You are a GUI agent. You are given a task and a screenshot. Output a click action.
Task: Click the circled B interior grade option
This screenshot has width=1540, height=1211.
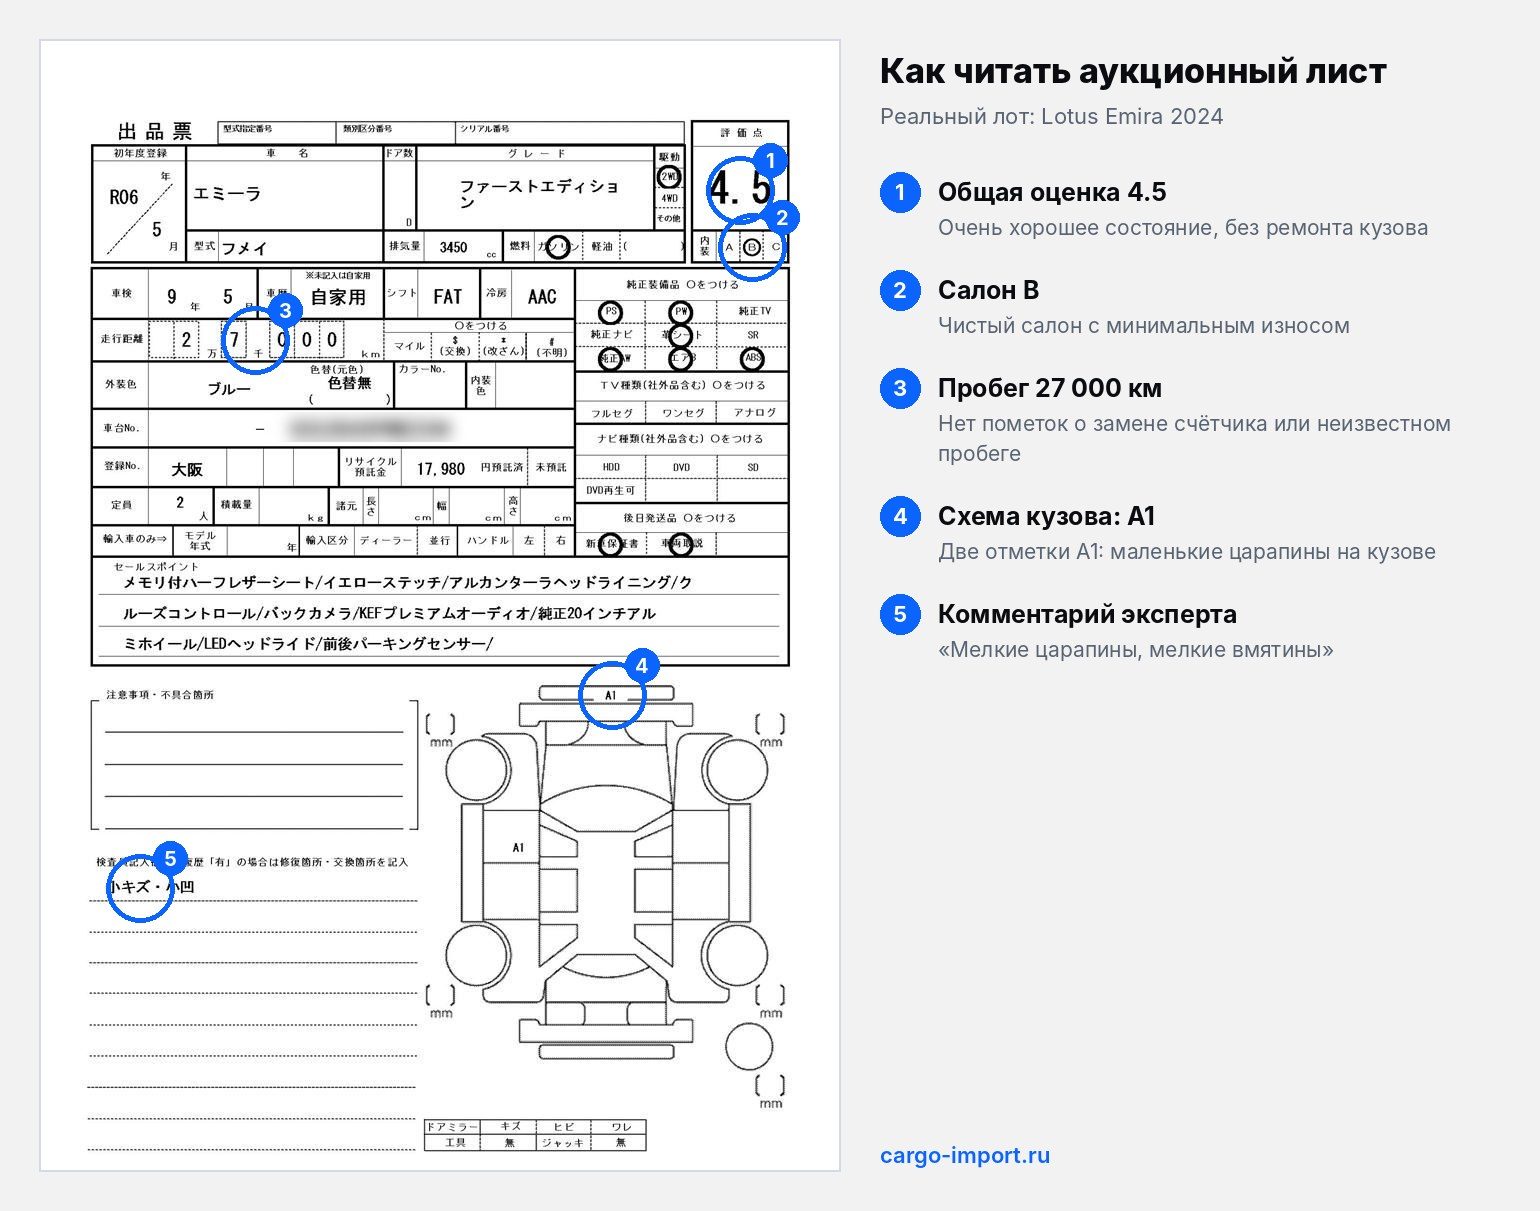pyautogui.click(x=752, y=247)
